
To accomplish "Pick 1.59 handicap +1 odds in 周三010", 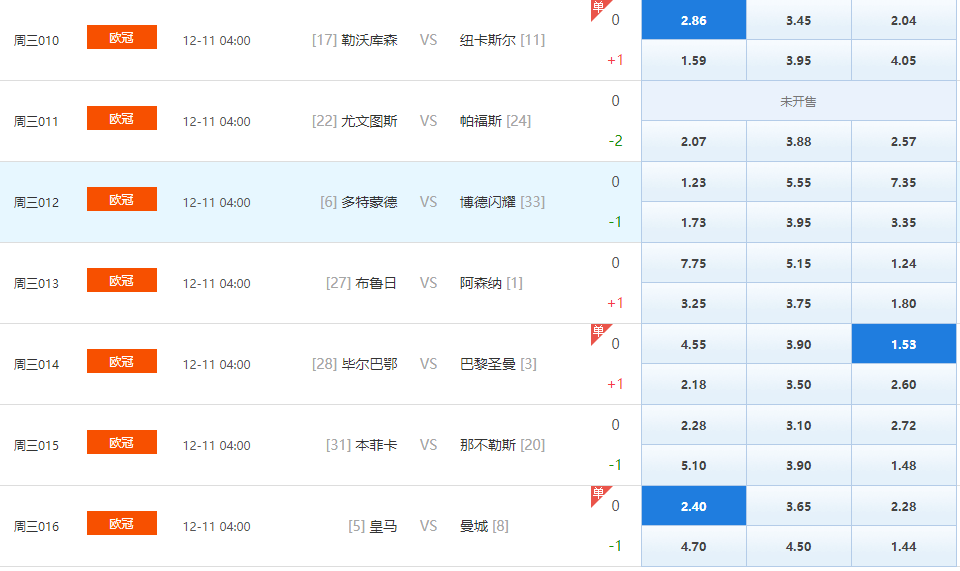I will (694, 61).
